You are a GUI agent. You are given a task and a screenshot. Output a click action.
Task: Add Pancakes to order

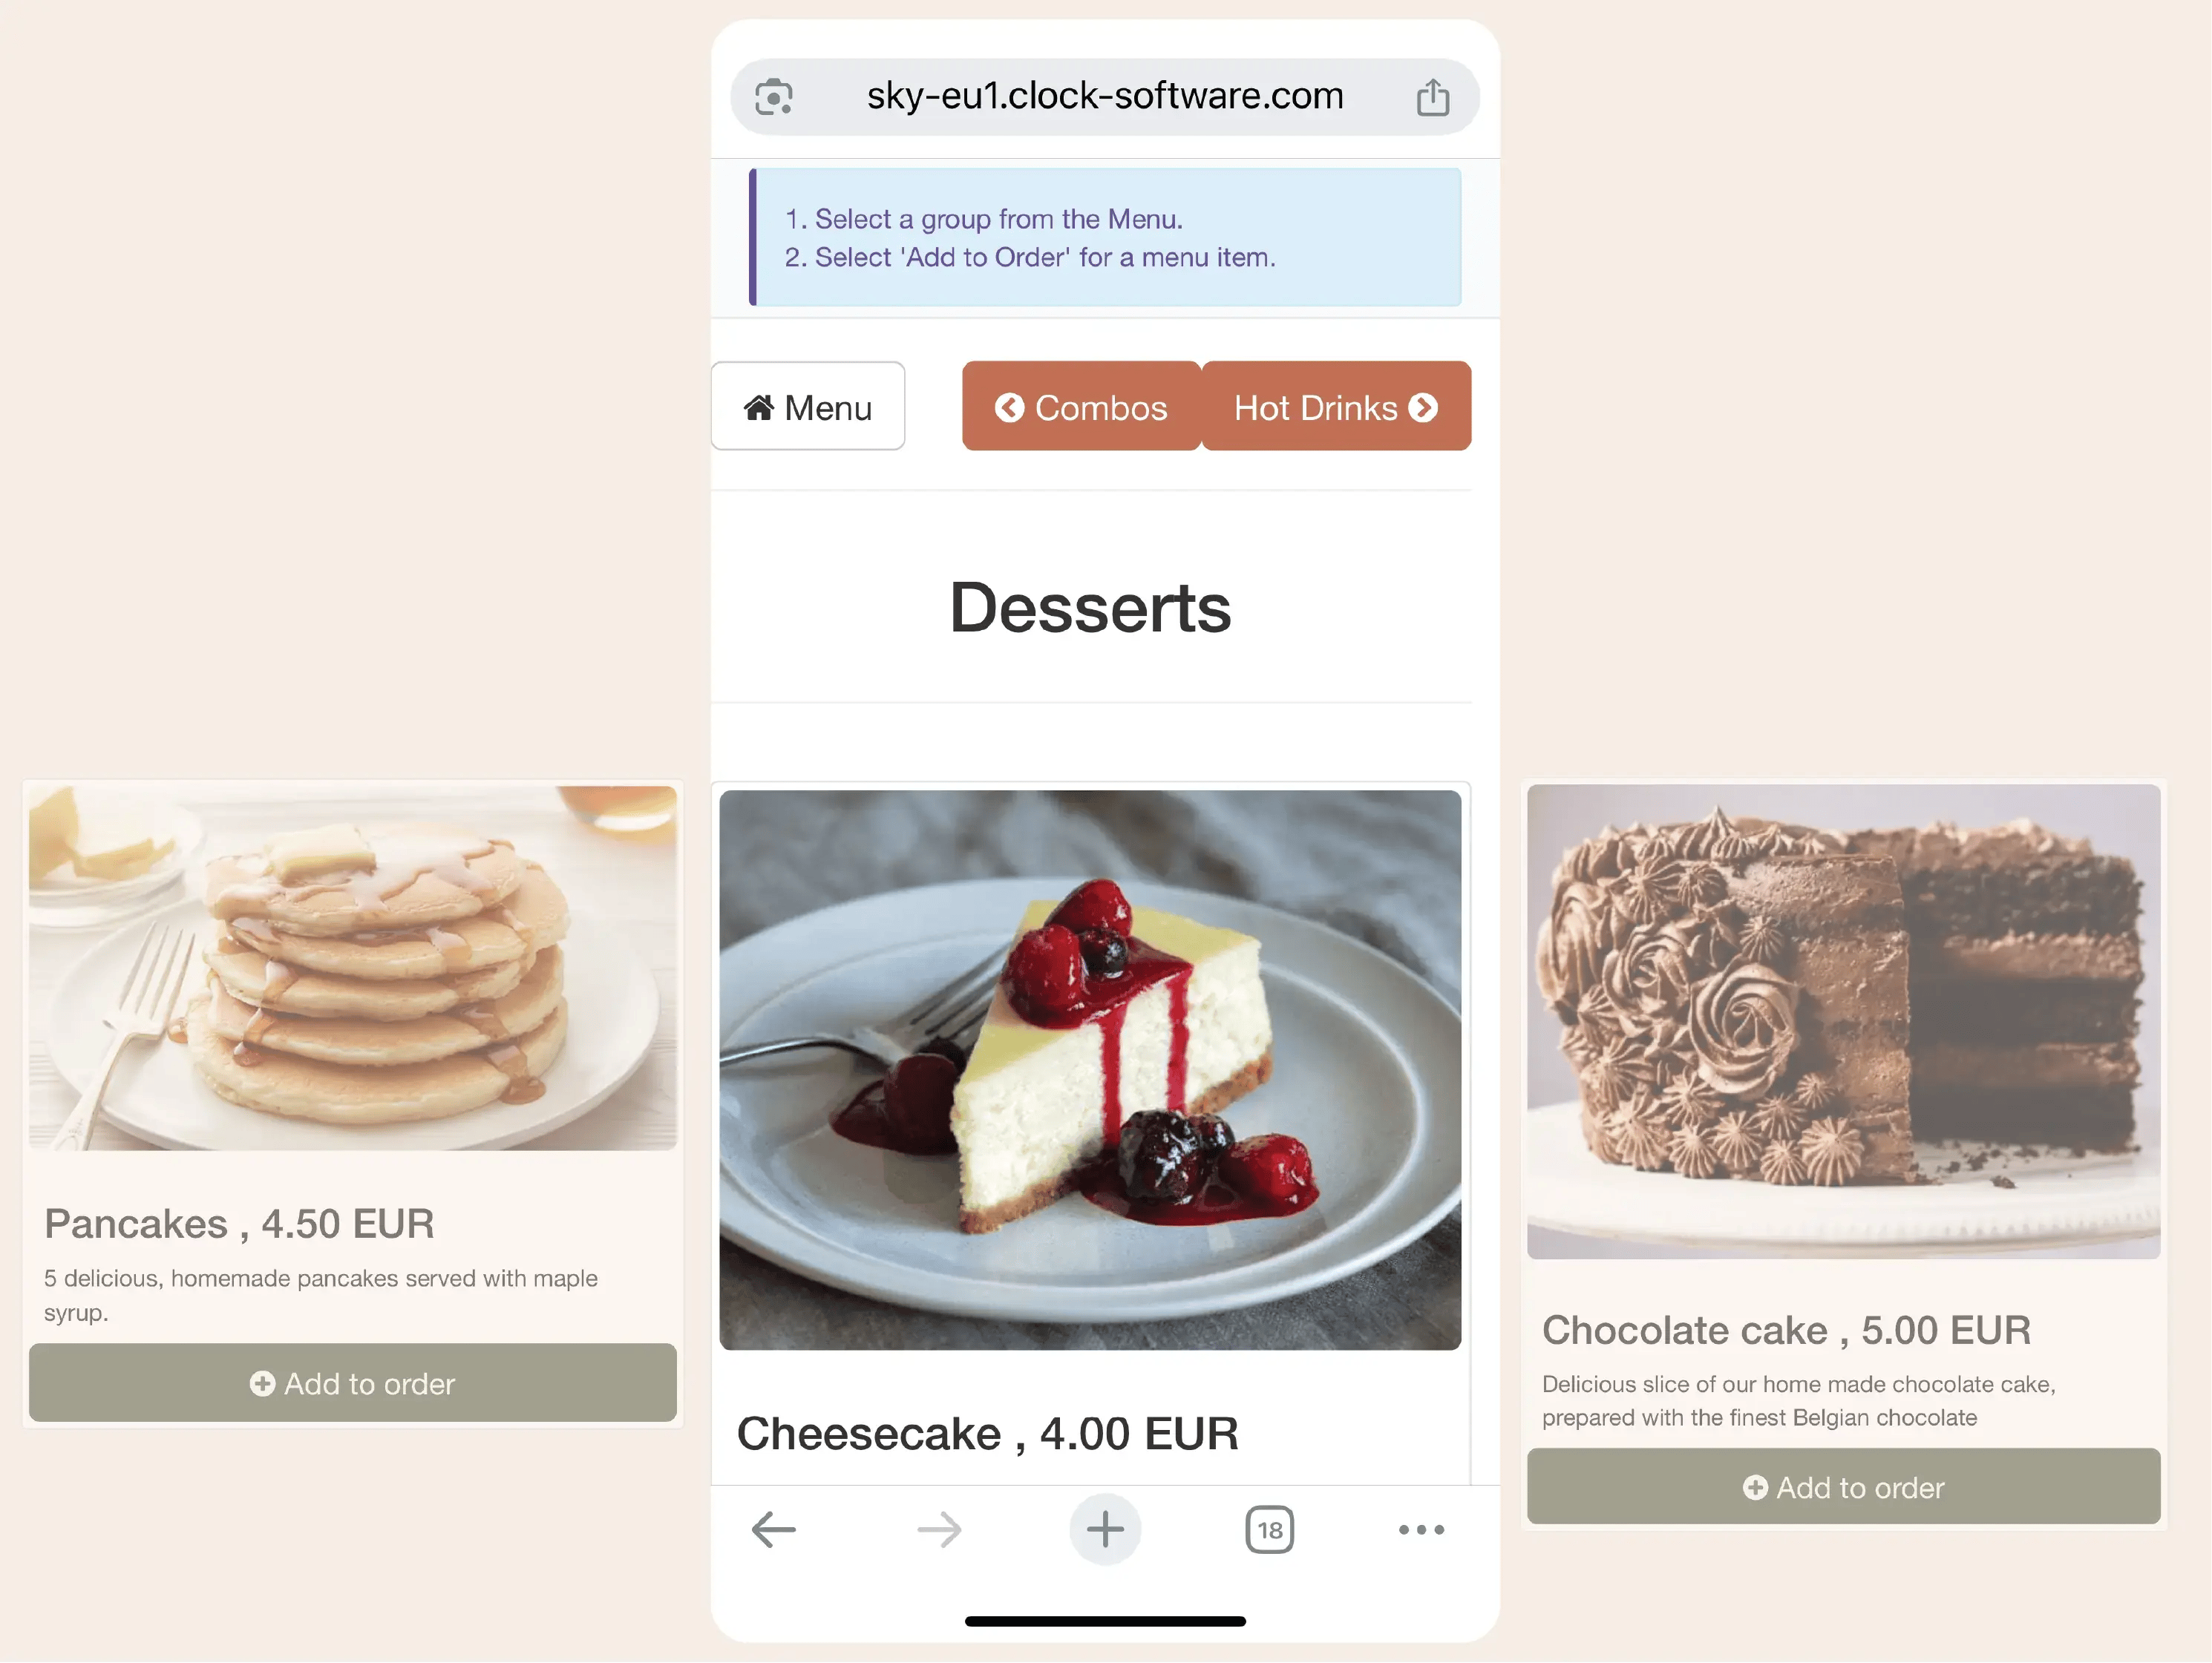(353, 1383)
